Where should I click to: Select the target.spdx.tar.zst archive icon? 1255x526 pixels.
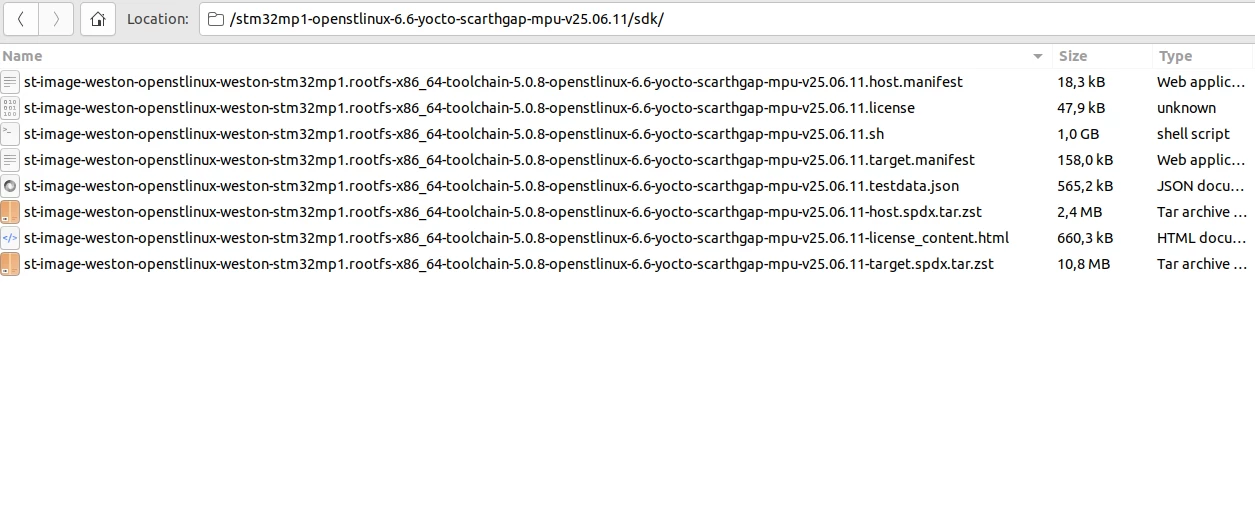click(x=10, y=264)
